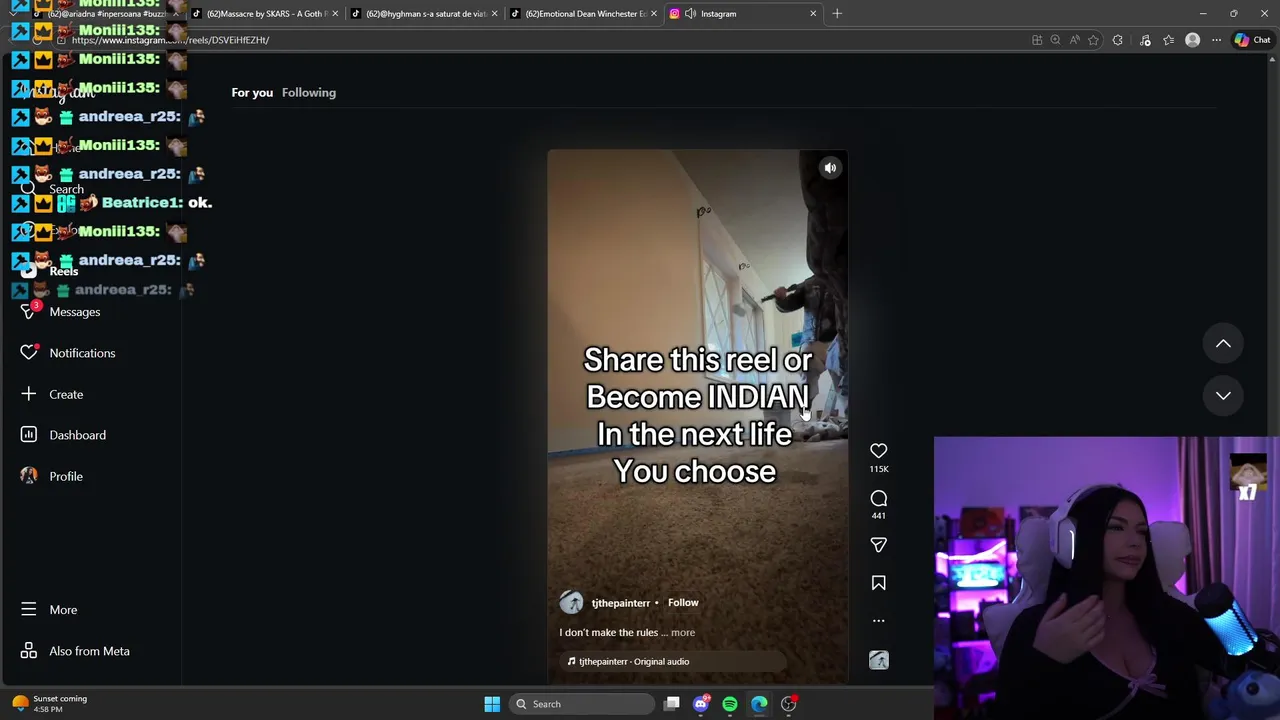The height and width of the screenshot is (720, 1280).
Task: Click the address bar URL field
Action: 540,40
